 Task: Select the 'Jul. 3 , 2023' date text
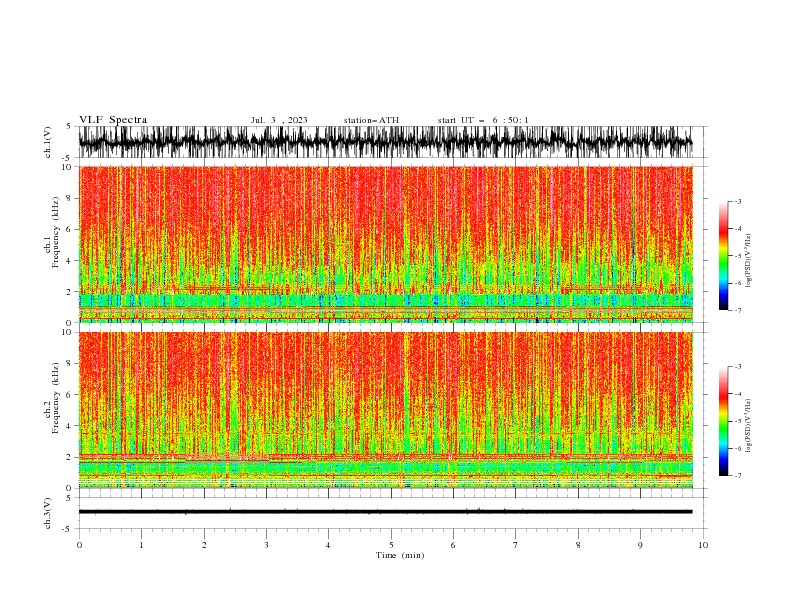[x=279, y=120]
